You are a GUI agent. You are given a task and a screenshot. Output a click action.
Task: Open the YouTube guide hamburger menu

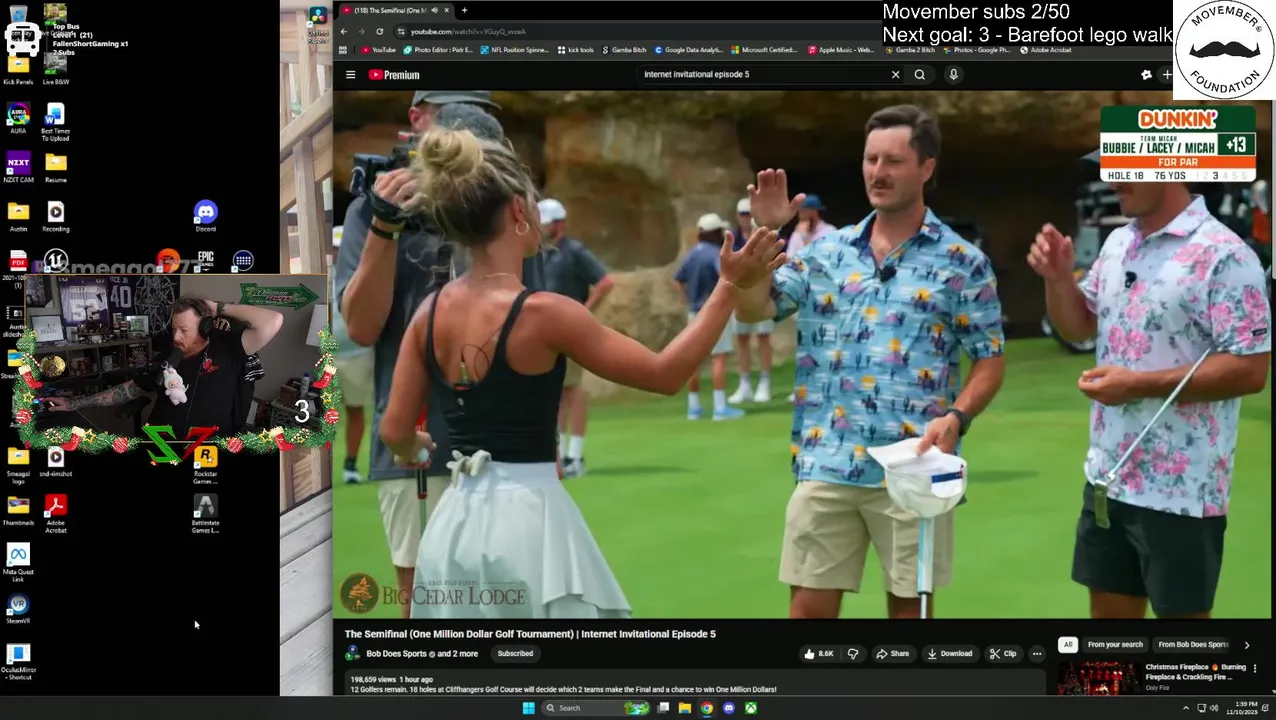coord(351,75)
